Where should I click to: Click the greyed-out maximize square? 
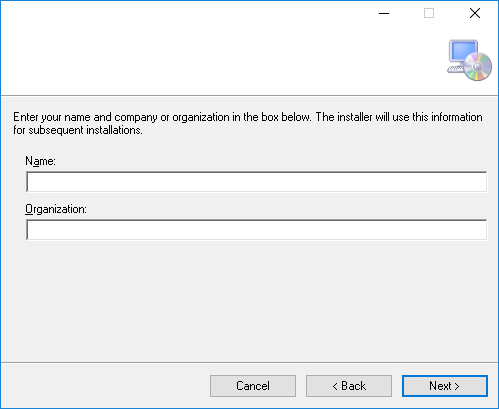tap(429, 13)
